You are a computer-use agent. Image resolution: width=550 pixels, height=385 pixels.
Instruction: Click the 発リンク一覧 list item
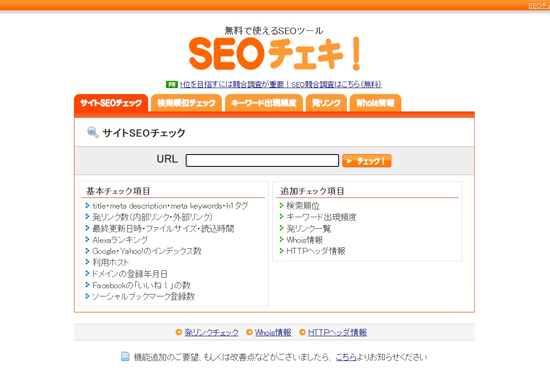click(309, 229)
